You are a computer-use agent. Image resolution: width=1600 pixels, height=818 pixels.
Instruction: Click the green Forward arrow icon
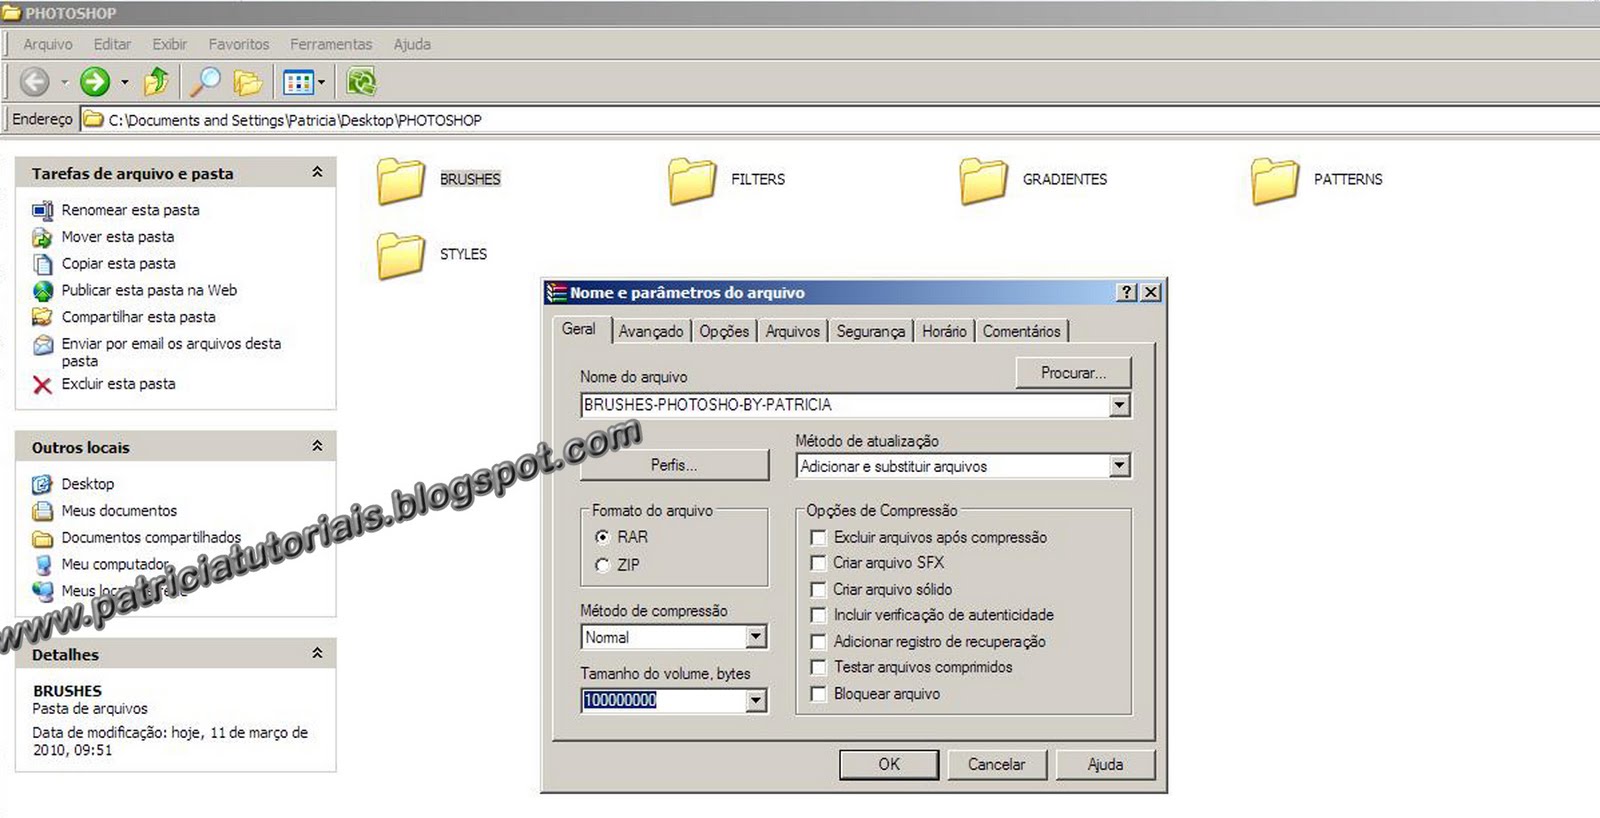pos(95,82)
